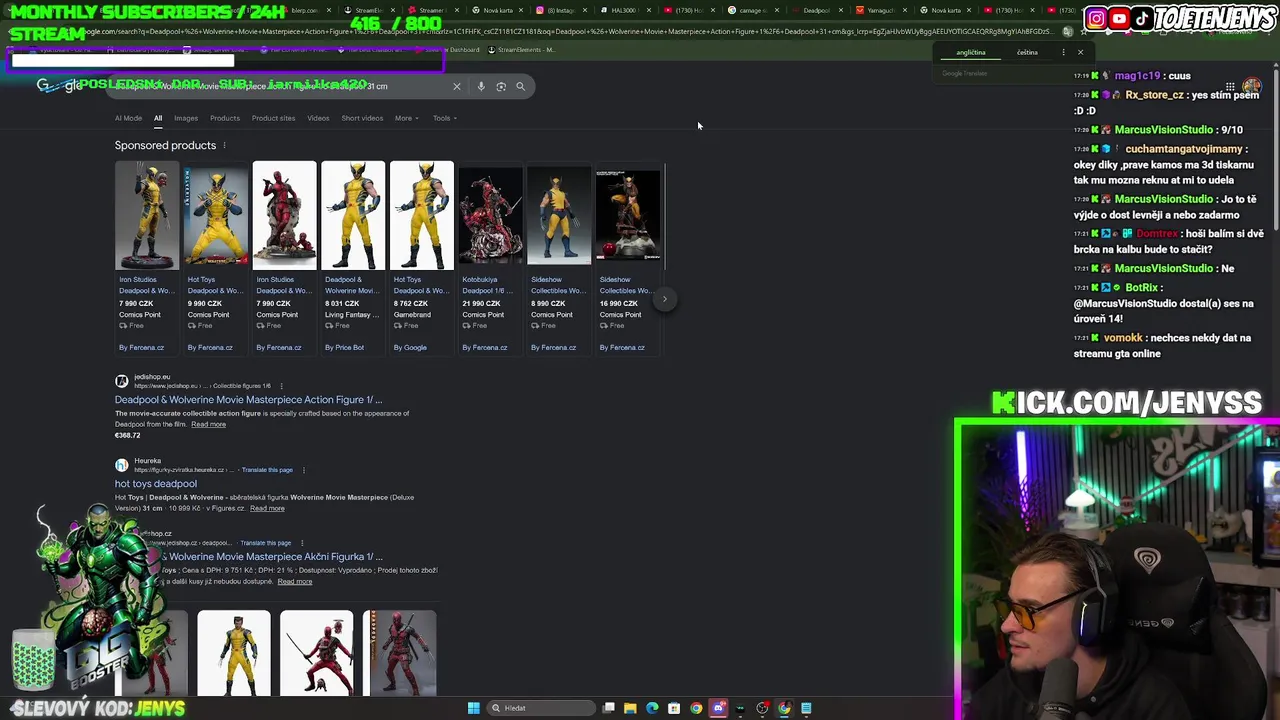
Task: Click the Google logo
Action: [60, 86]
